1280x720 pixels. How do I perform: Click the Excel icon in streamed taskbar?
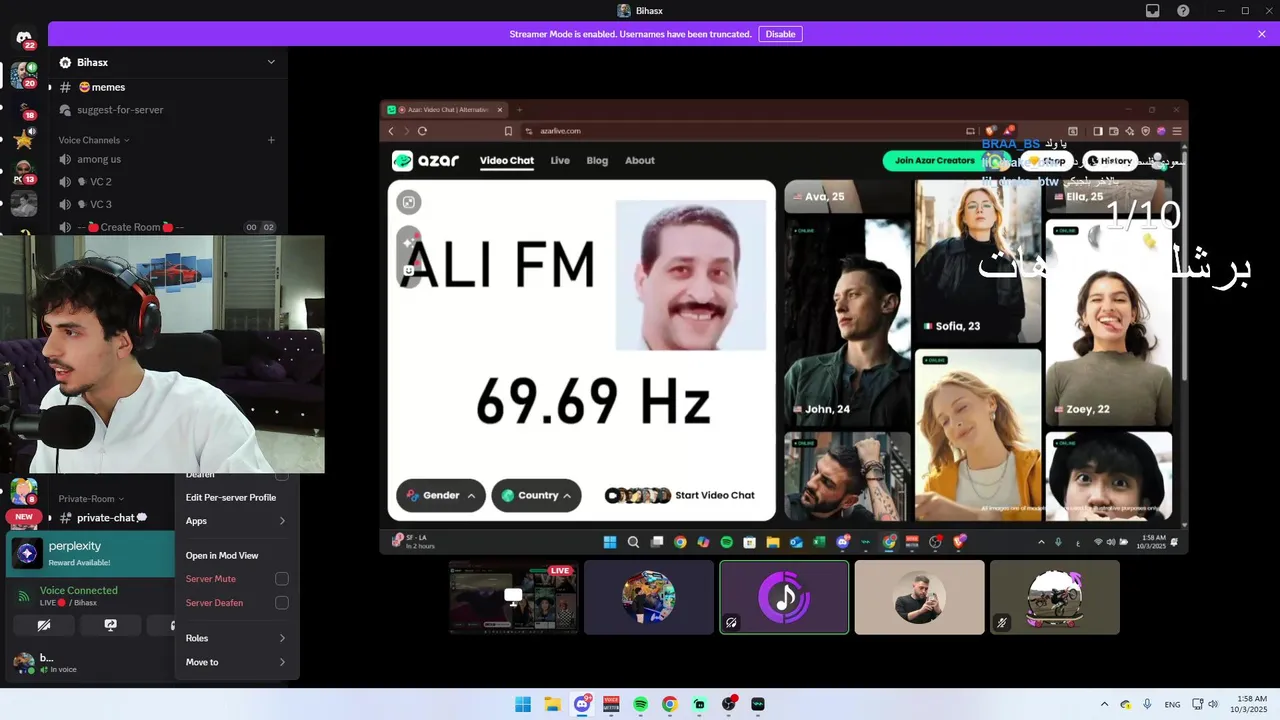tap(819, 542)
